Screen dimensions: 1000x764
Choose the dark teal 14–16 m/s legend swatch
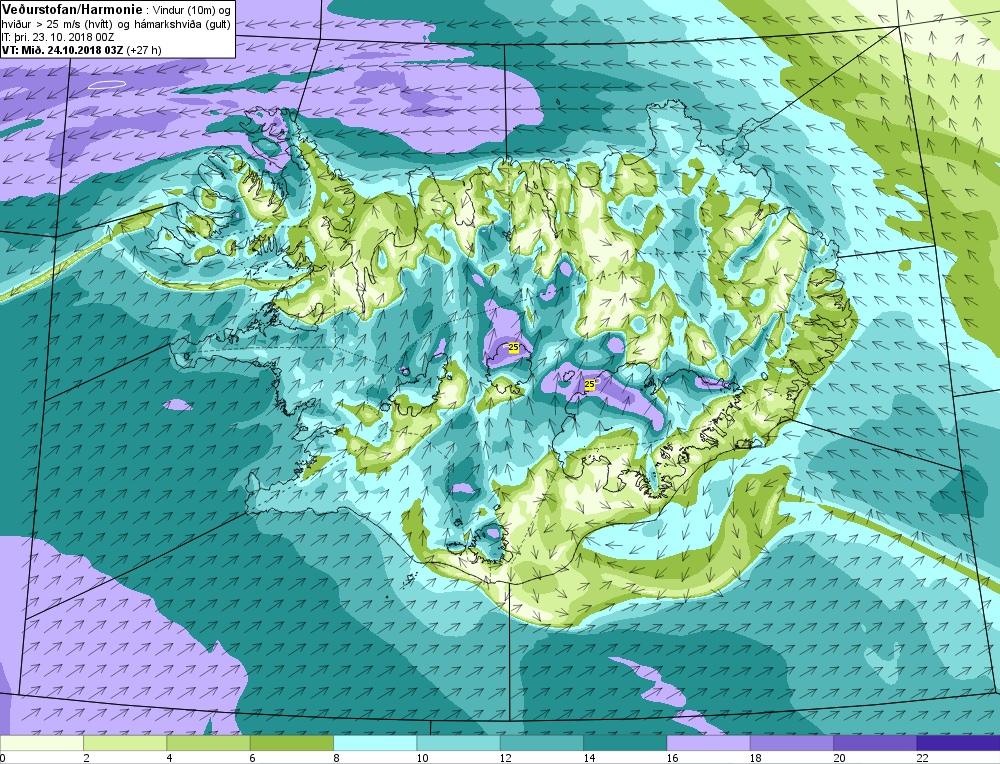625,743
